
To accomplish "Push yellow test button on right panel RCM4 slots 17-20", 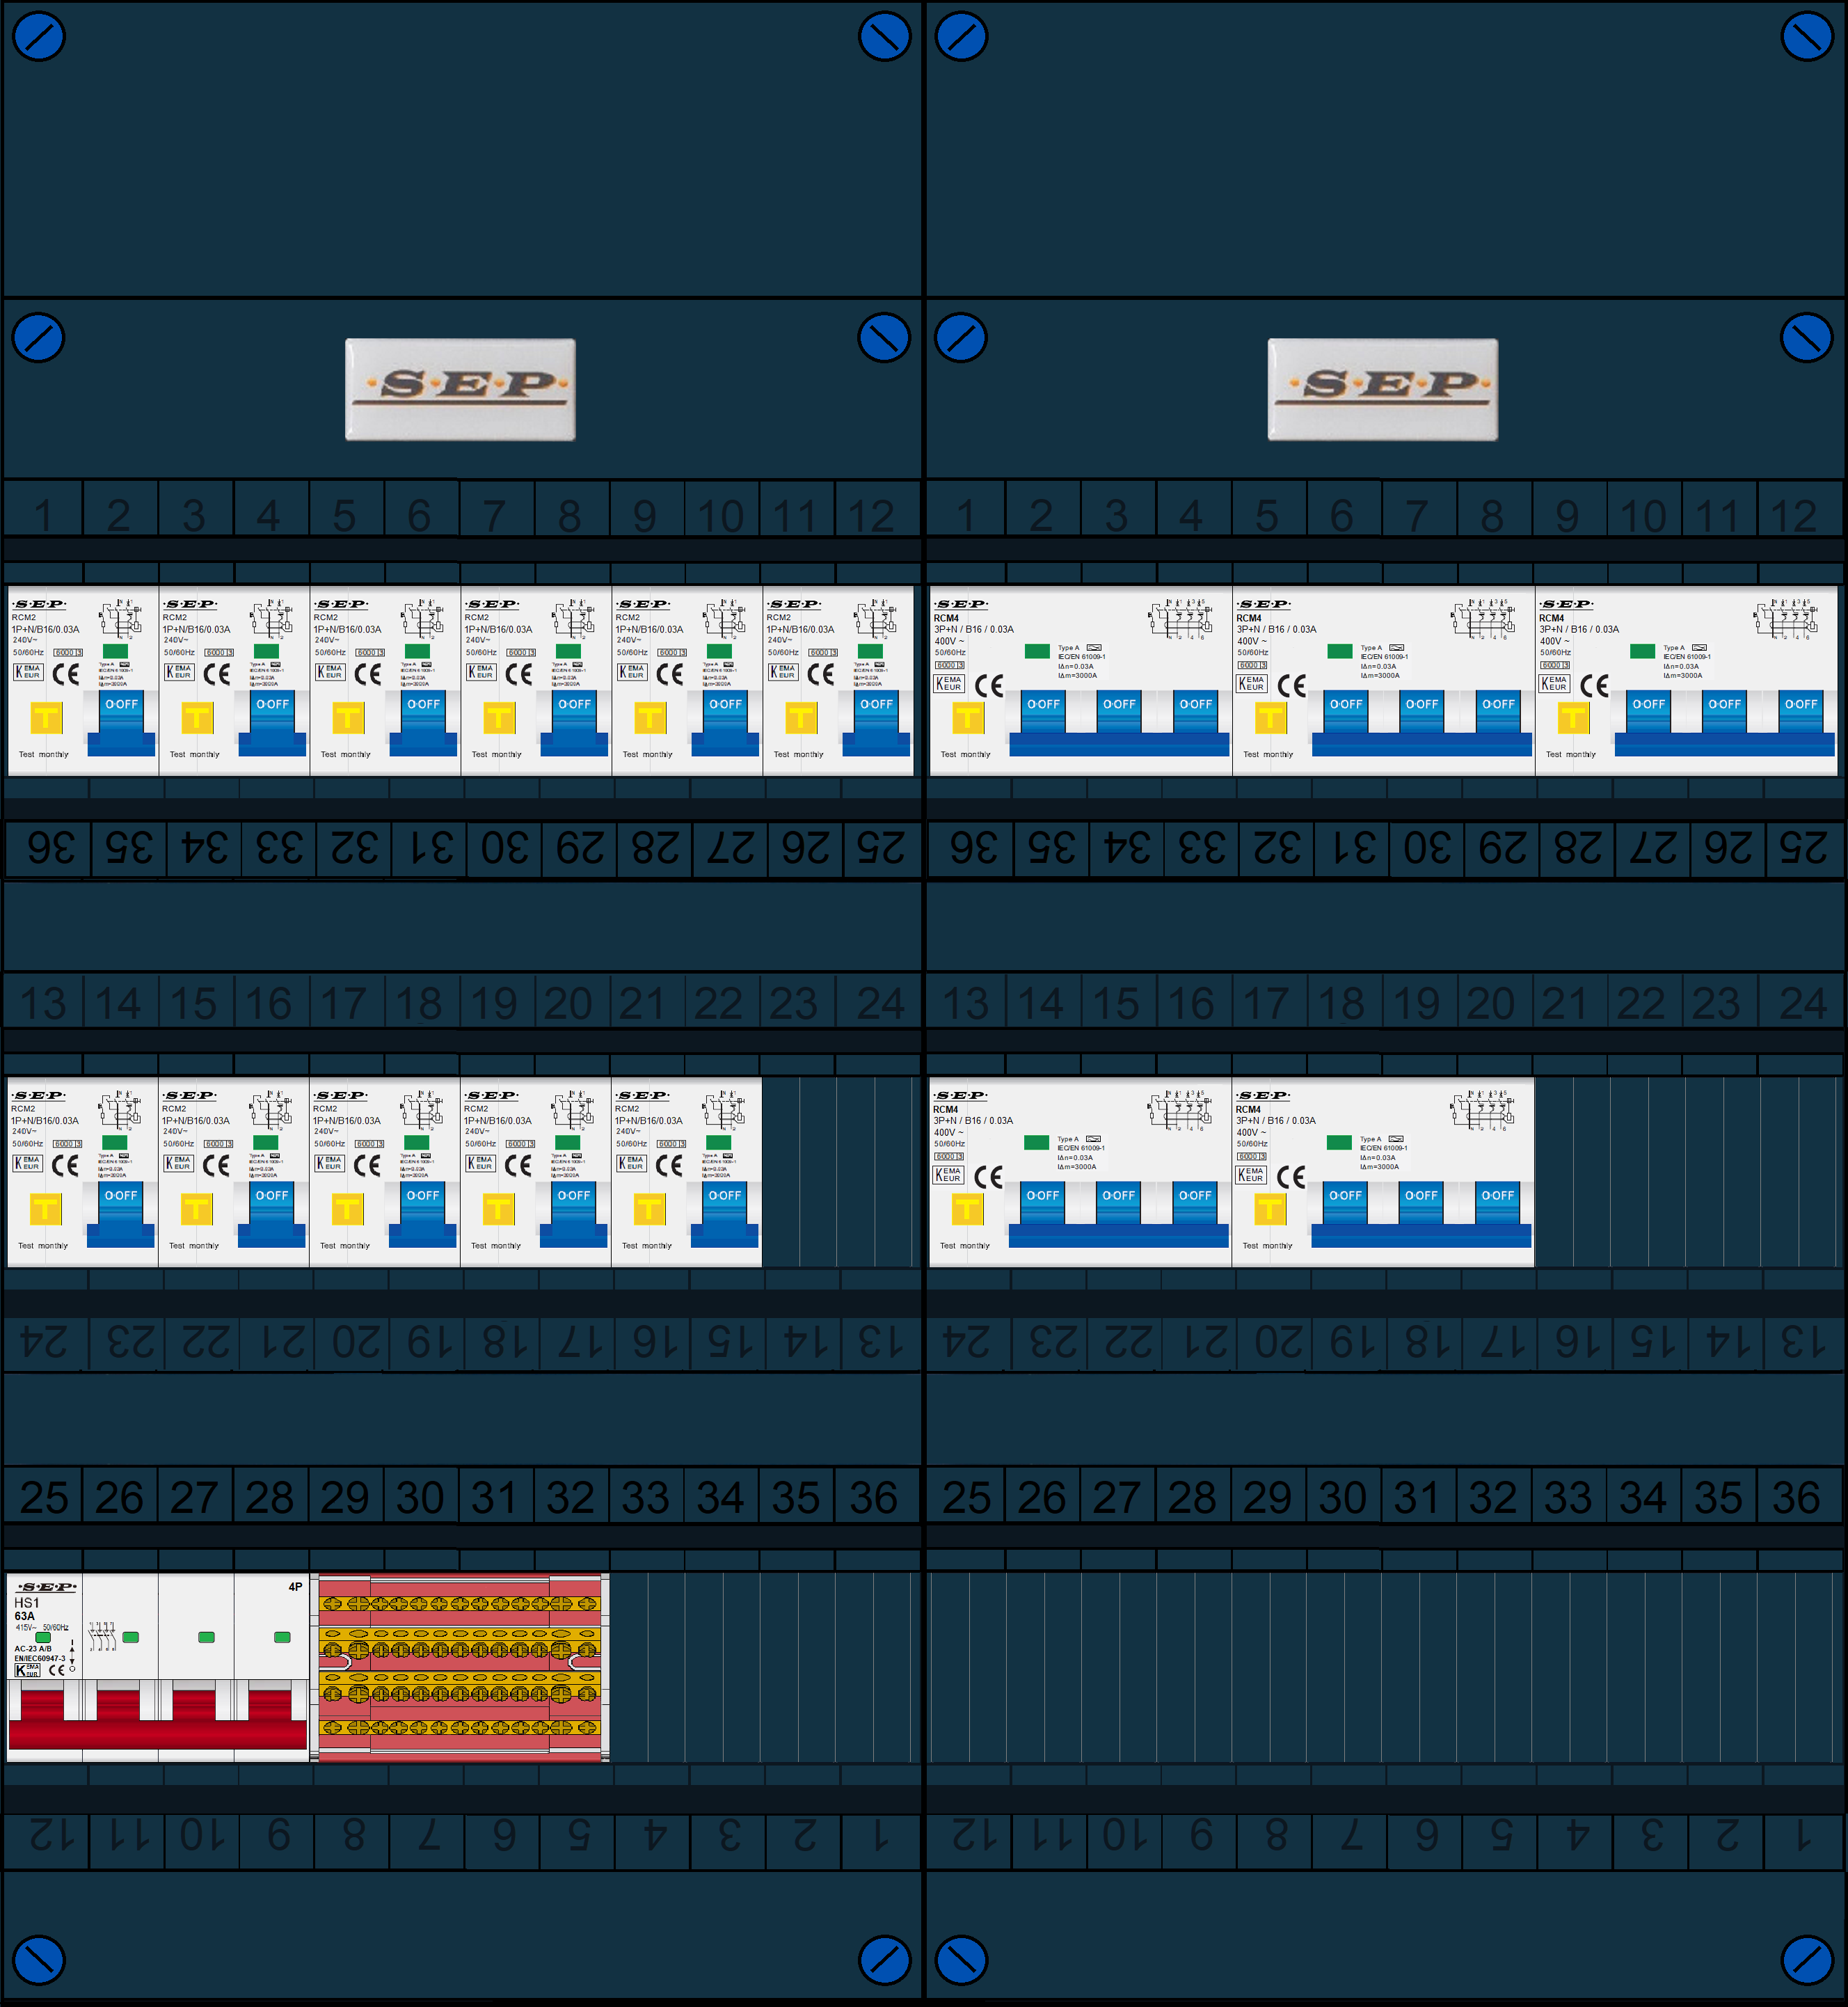I will click(x=1269, y=1208).
